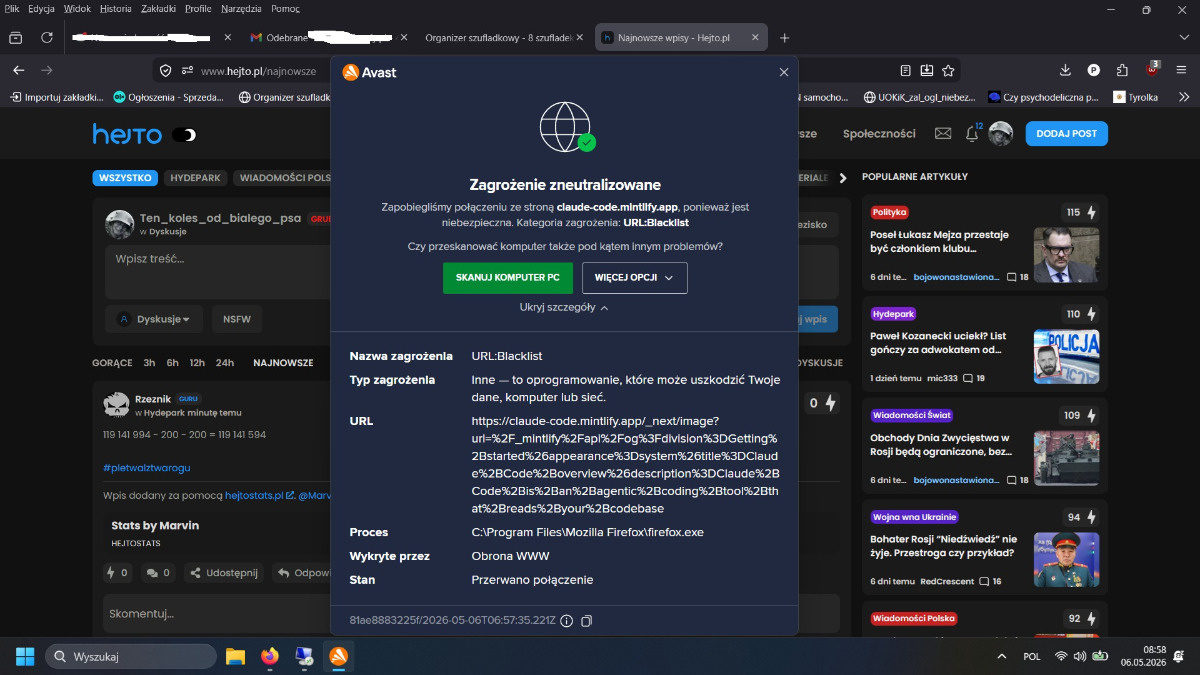Open the #pletwalztwarogu hashtag link

coord(146,468)
